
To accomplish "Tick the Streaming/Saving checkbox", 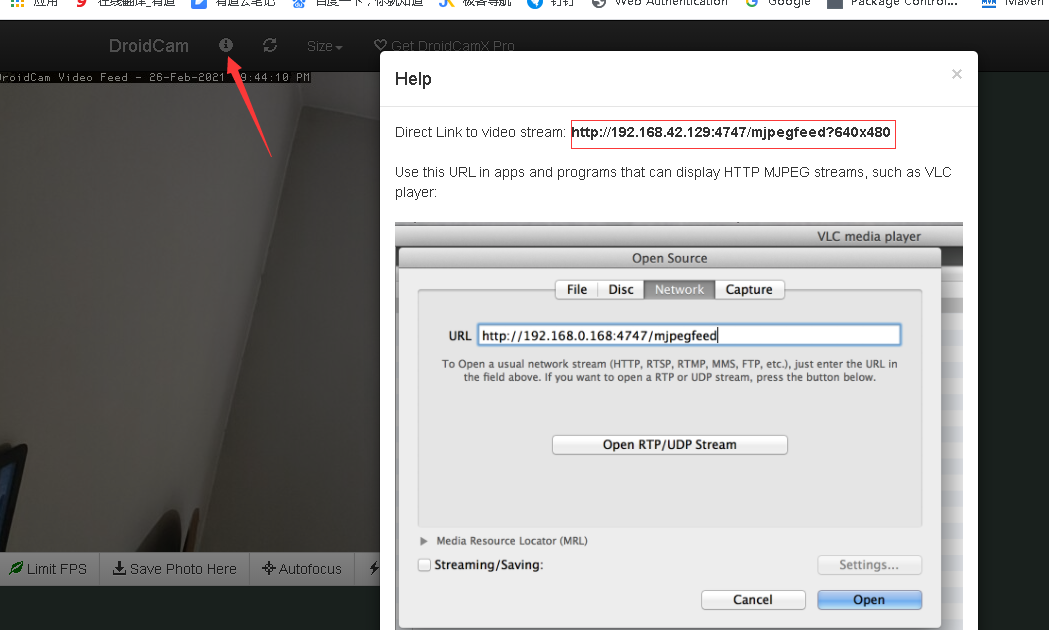I will pos(424,565).
